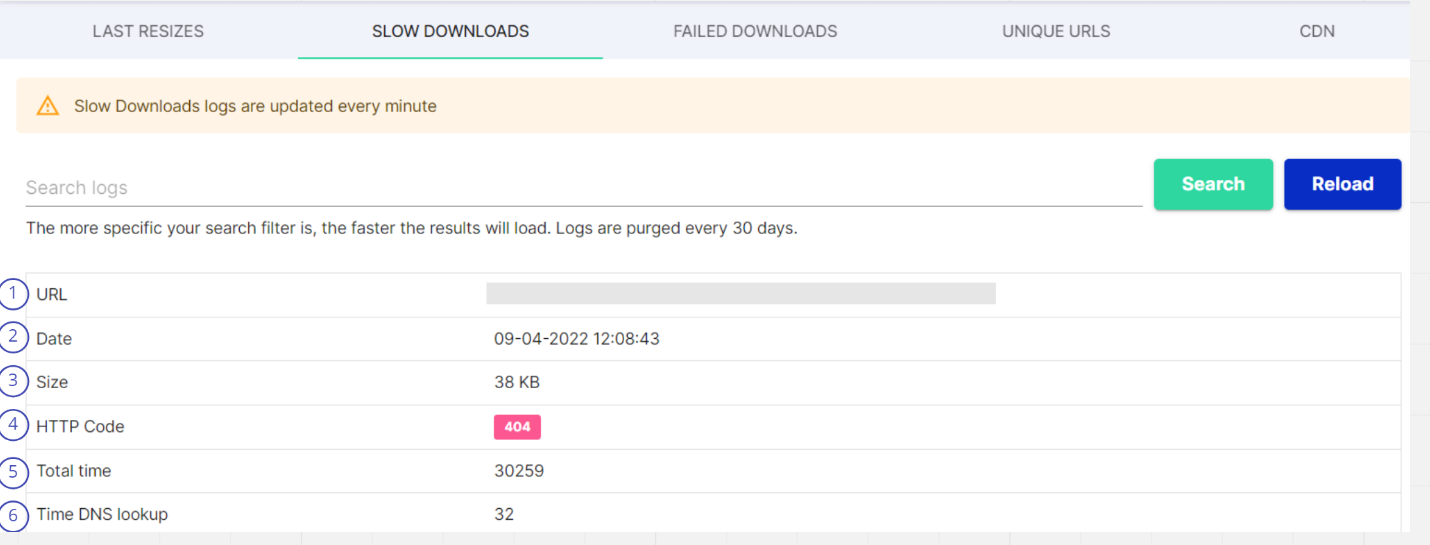Click the pink 404 HTTP code badge

(x=517, y=427)
